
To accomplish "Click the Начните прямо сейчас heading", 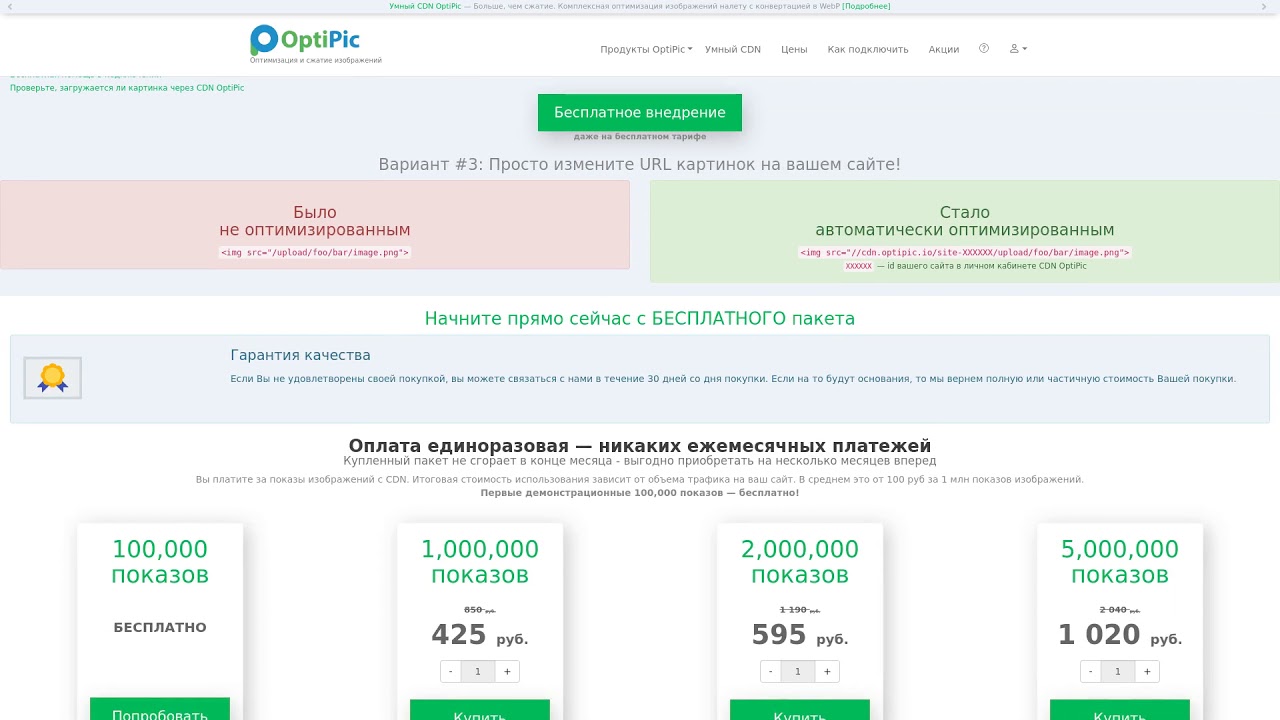I will coord(640,318).
